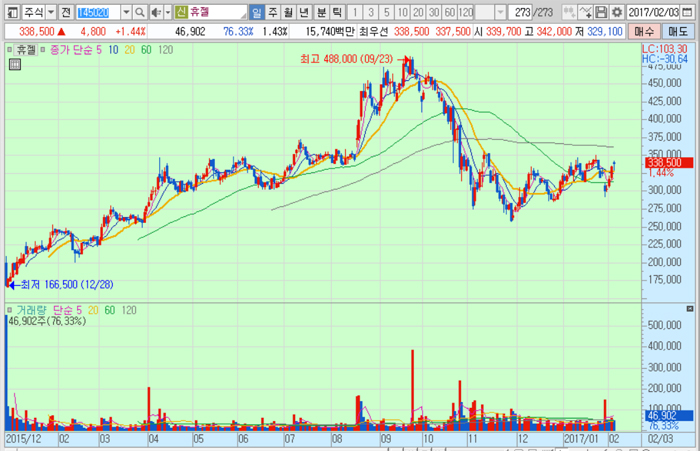Screen dimensions: 700x451
Task: Click the stock code input field 145020
Action: (x=98, y=13)
